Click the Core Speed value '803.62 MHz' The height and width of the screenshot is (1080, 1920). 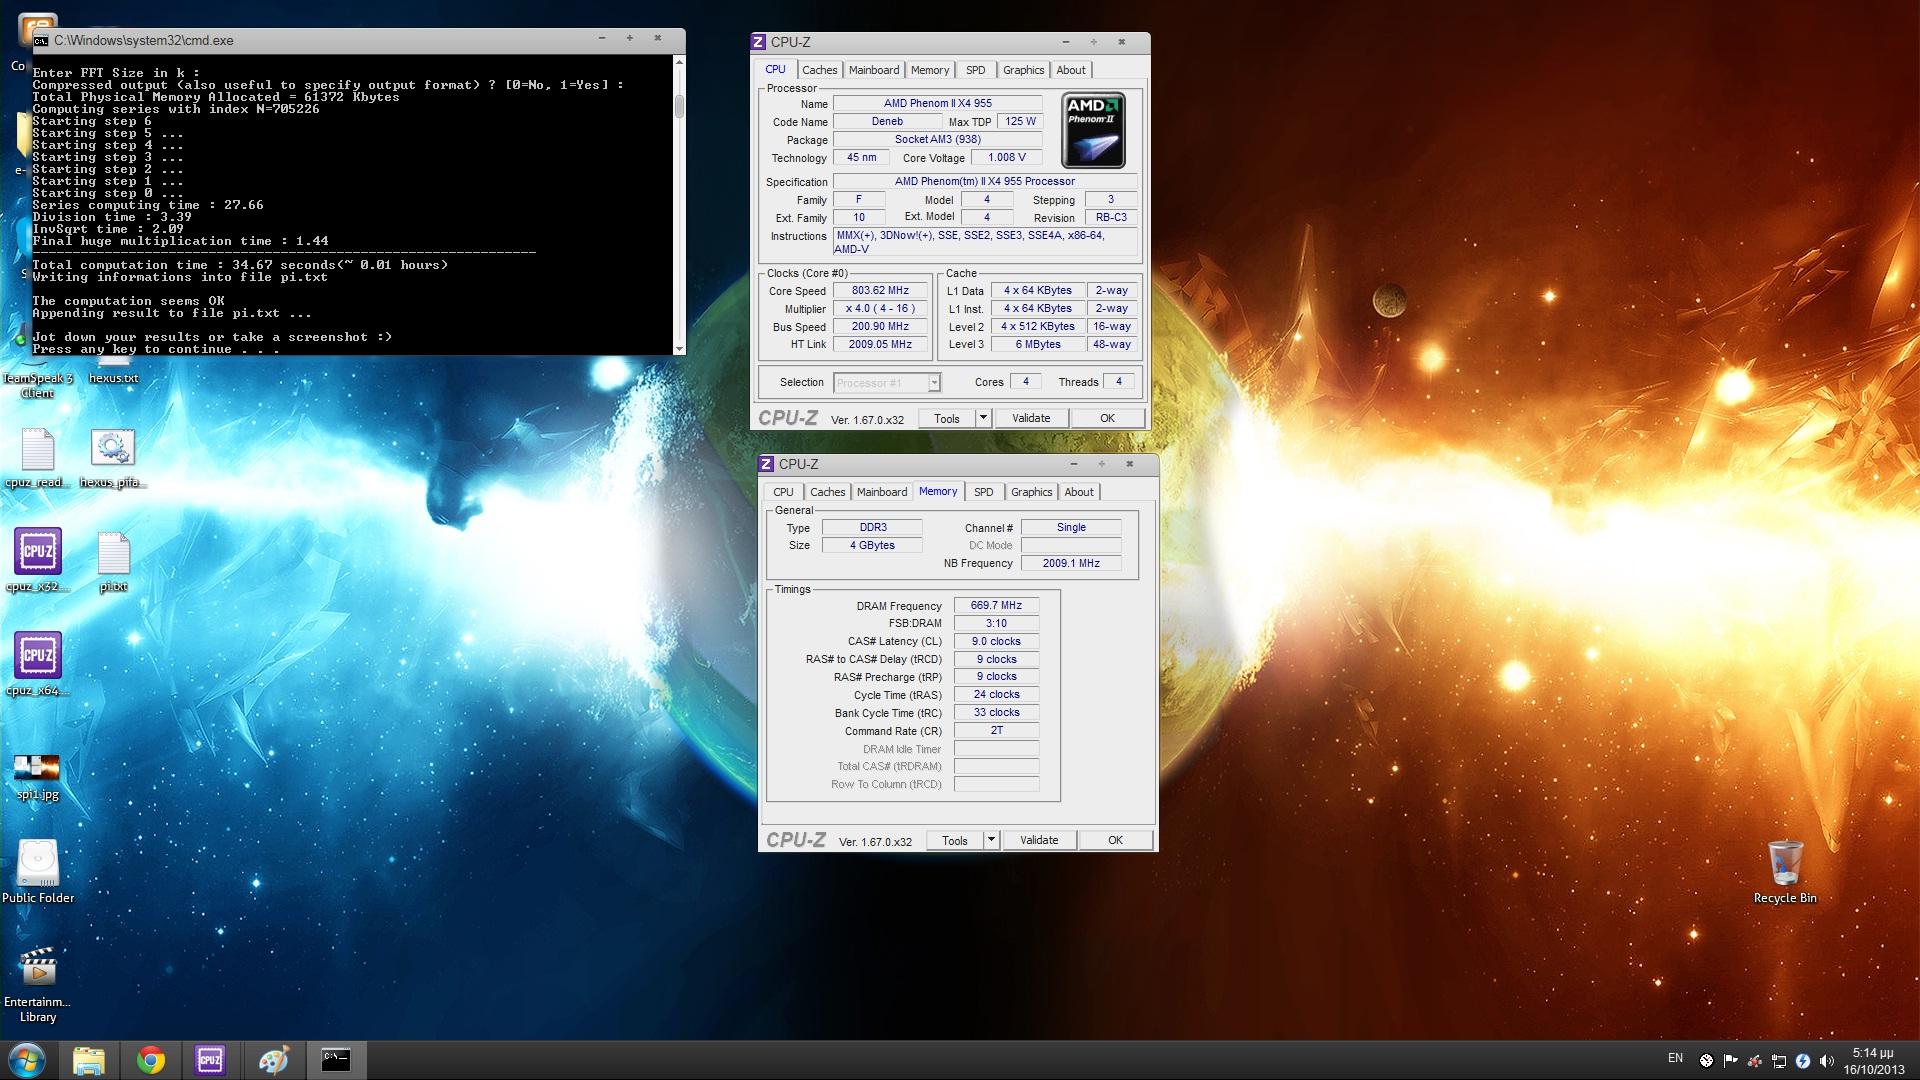(x=880, y=291)
